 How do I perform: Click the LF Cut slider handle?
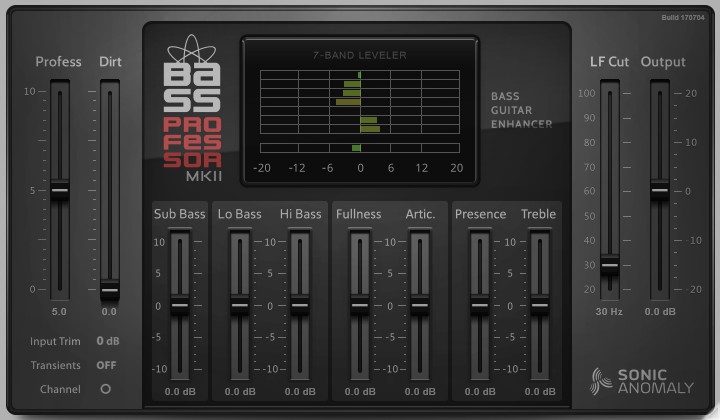pyautogui.click(x=609, y=265)
